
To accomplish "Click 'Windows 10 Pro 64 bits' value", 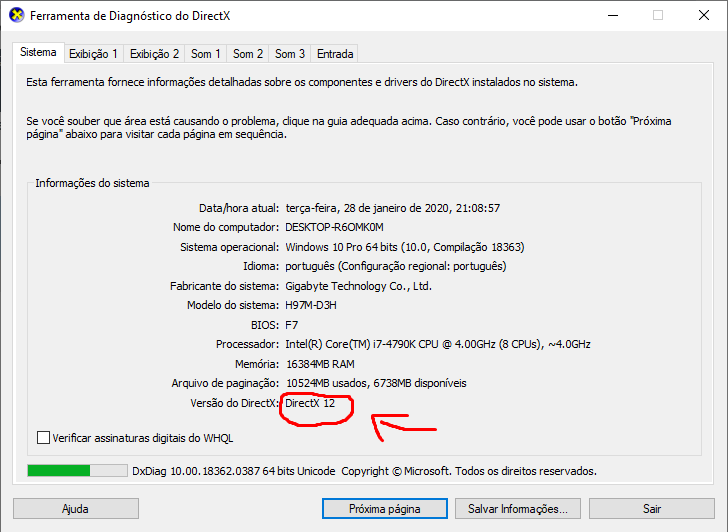I will [x=341, y=247].
